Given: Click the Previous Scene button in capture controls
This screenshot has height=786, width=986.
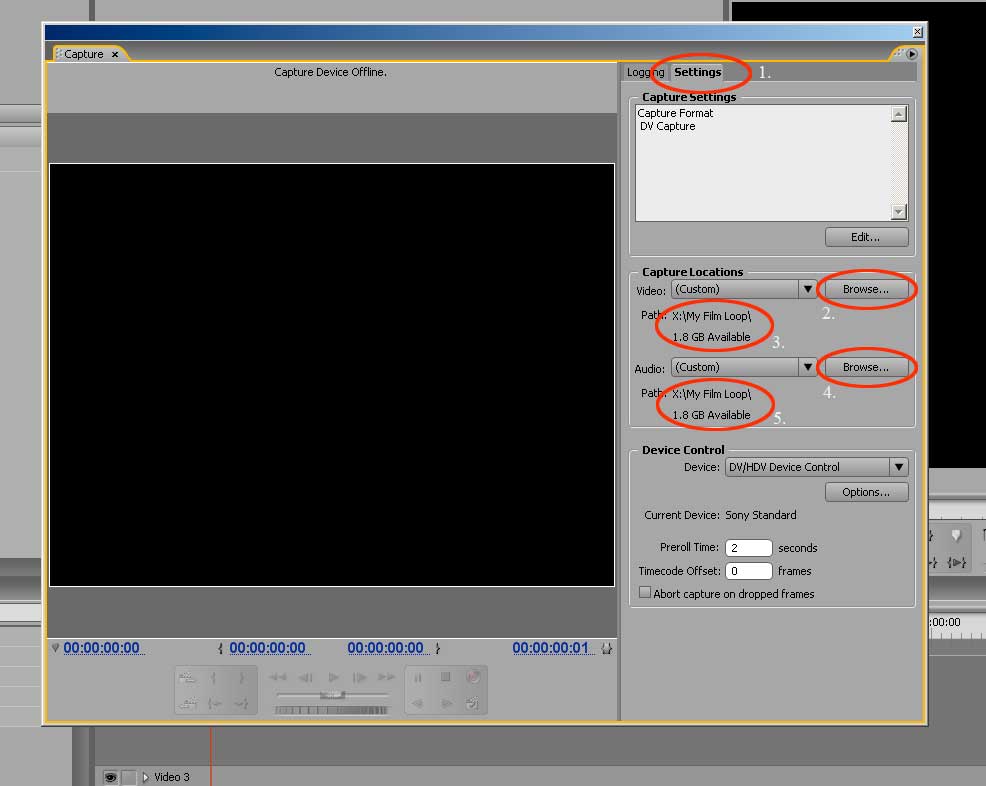Looking at the screenshot, I should click(x=187, y=703).
